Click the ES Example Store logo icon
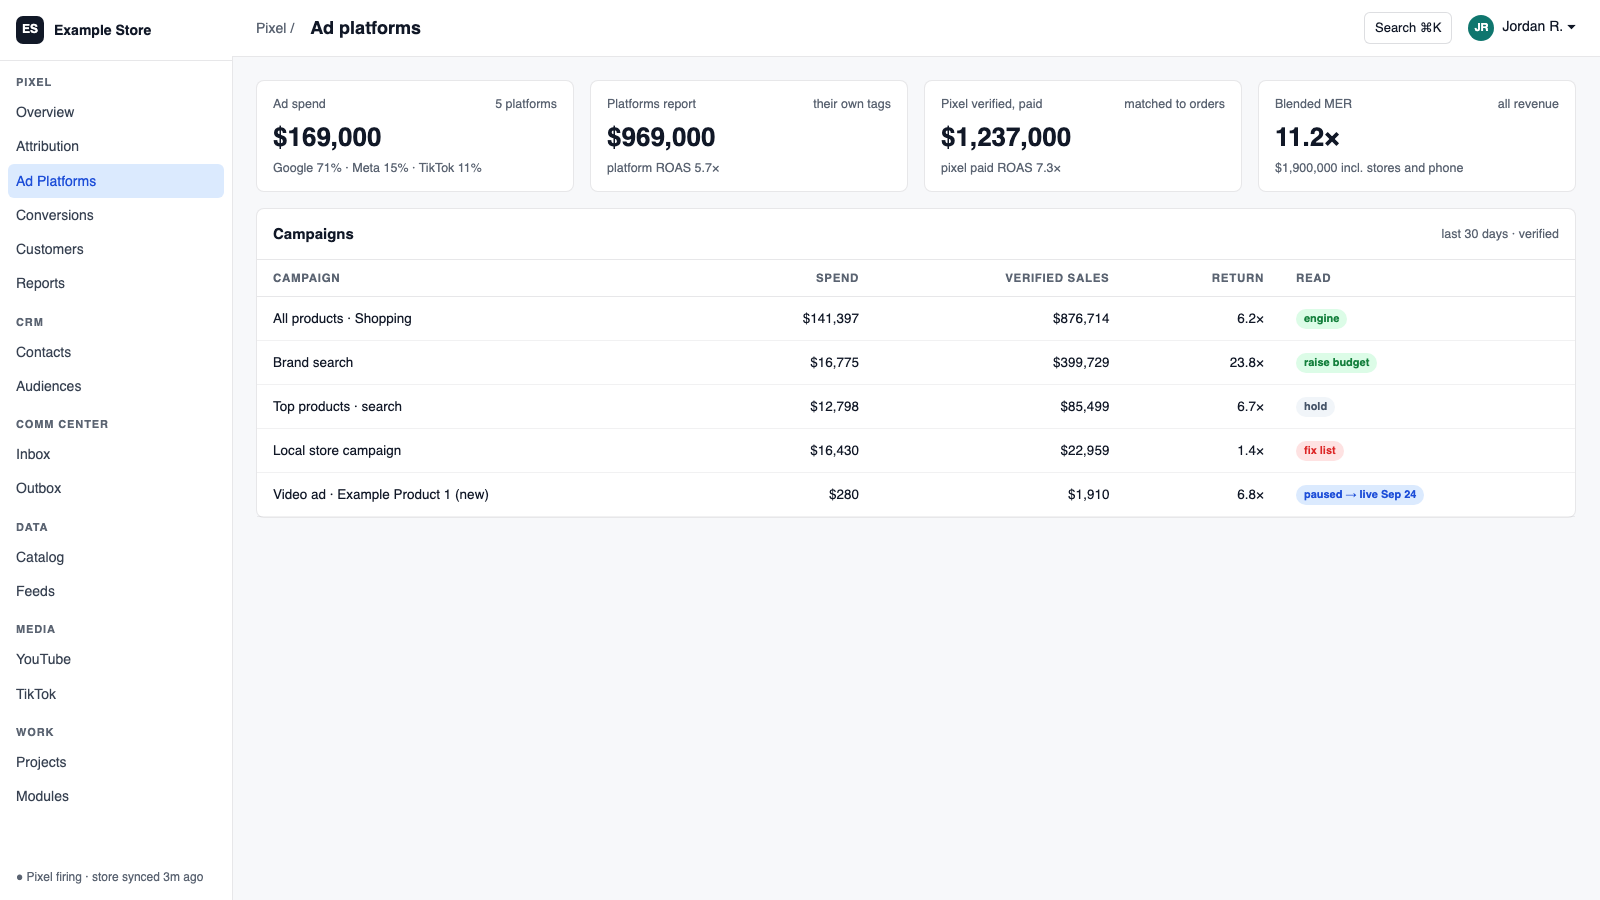 click(30, 30)
